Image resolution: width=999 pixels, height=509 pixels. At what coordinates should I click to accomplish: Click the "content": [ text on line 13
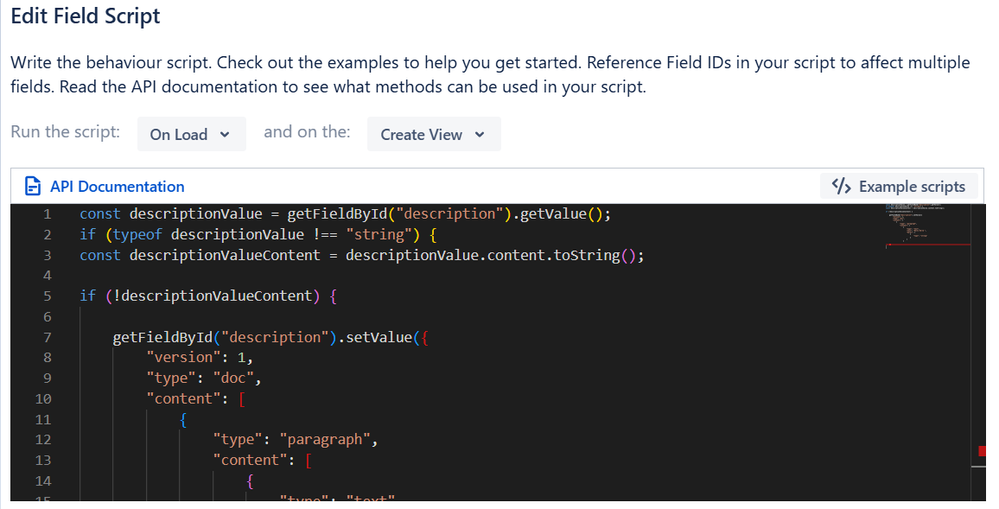(x=262, y=460)
